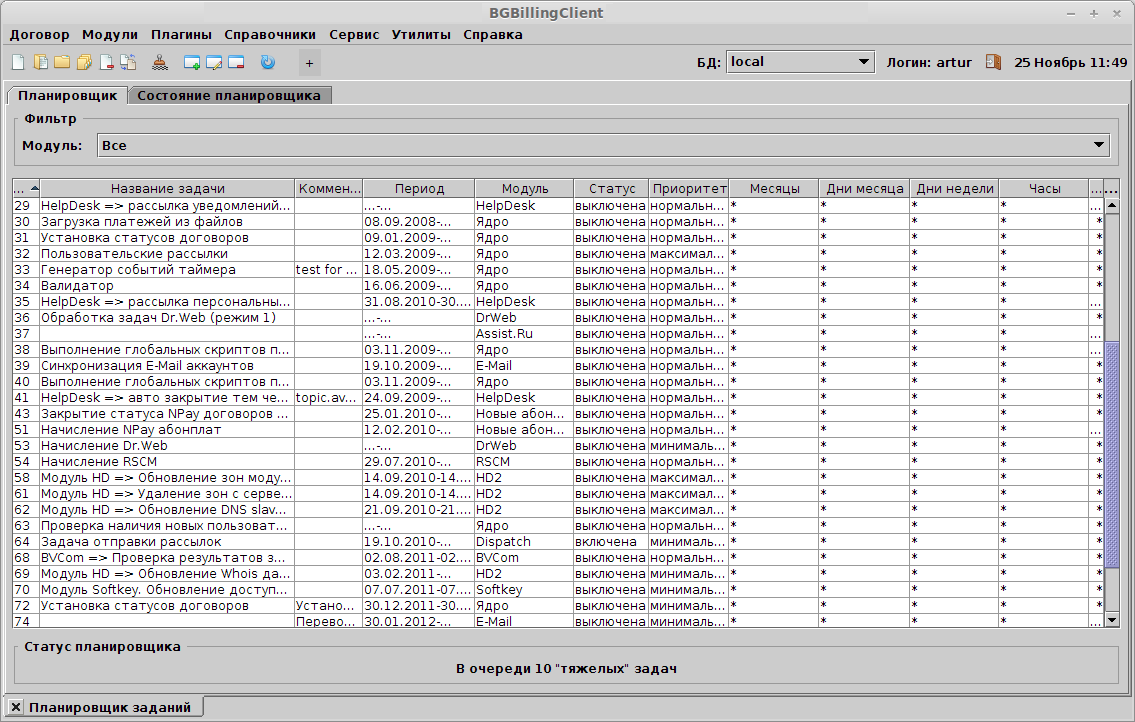The image size is (1135, 722).
Task: Click the document-with-arrows transfer icon
Action: (128, 62)
